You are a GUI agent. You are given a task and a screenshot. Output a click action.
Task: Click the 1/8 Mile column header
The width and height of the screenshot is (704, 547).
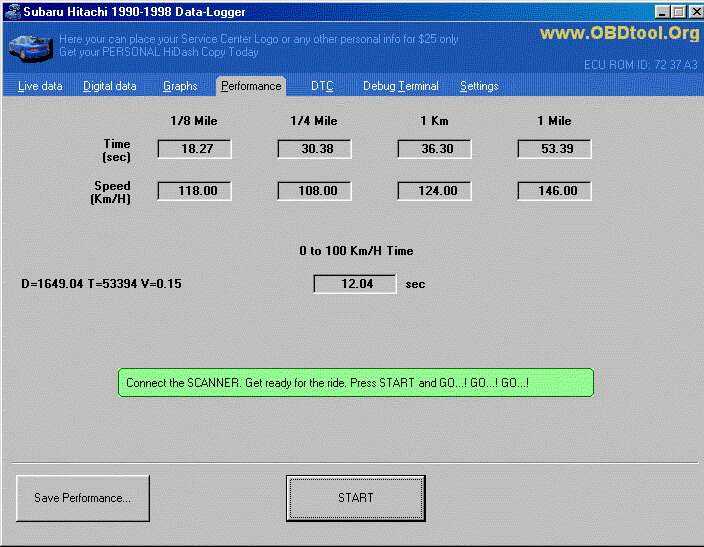click(x=194, y=121)
